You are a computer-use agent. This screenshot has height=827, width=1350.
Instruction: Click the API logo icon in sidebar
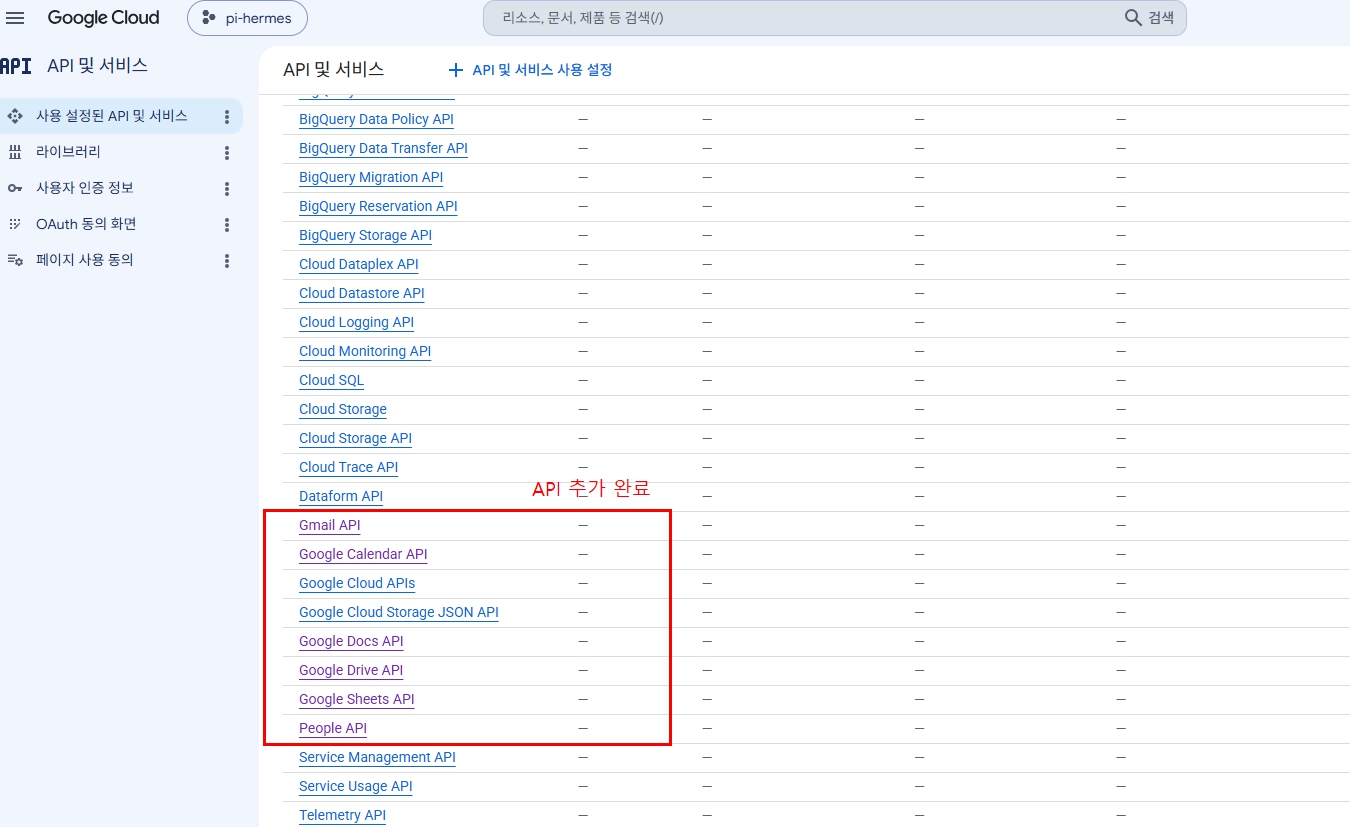[16, 66]
